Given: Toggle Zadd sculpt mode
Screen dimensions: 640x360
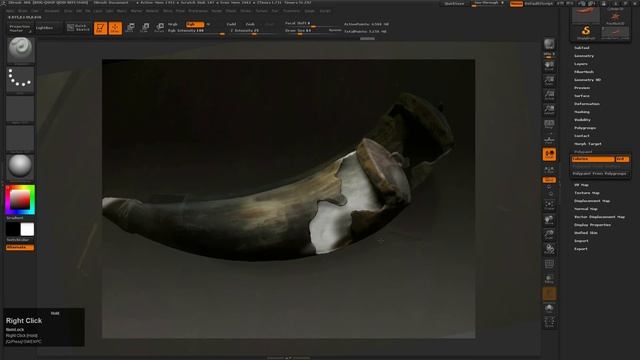Looking at the screenshot, I should 231,24.
